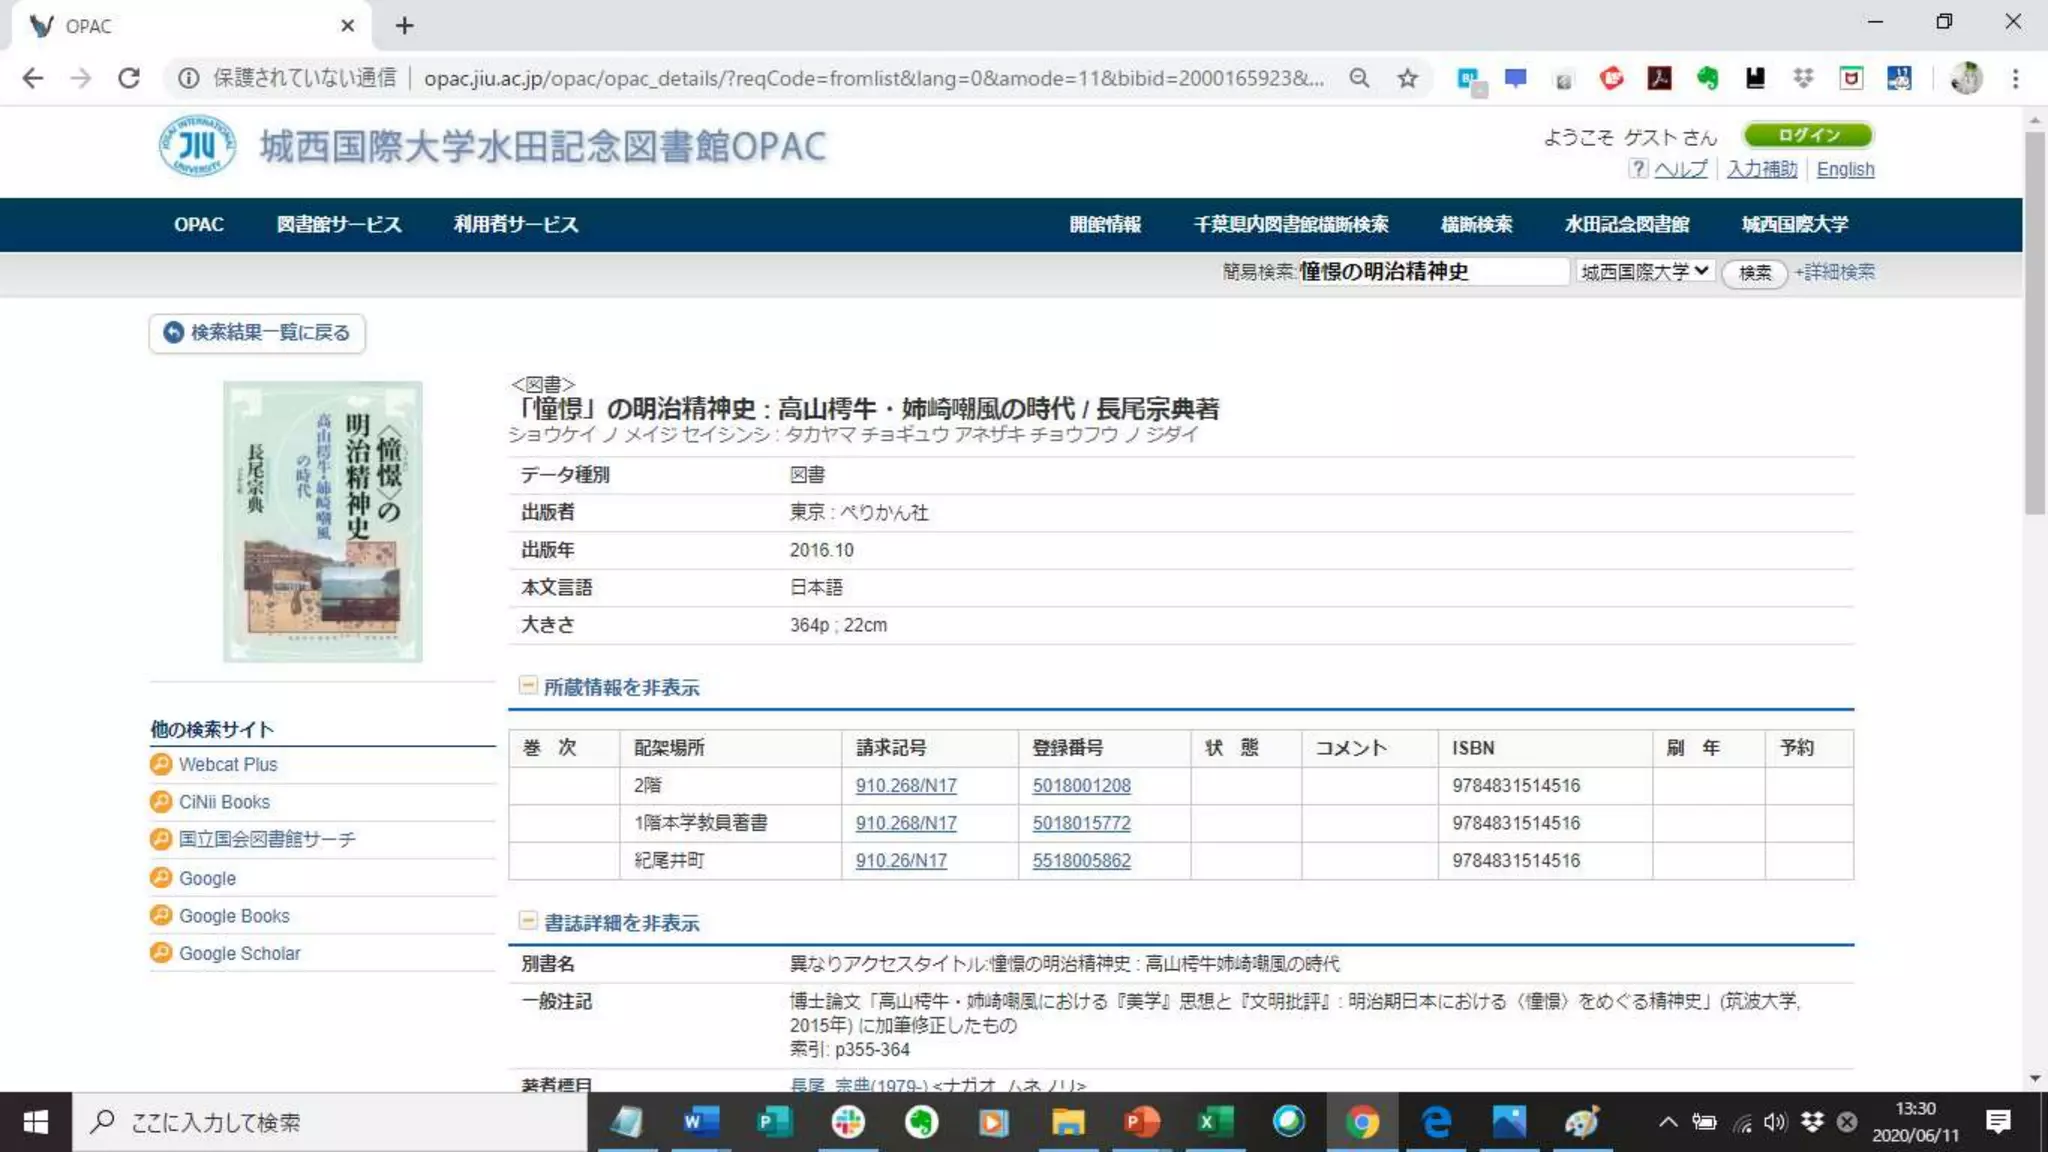Image resolution: width=2048 pixels, height=1152 pixels.
Task: Click the Webcat Plus search icon
Action: coord(161,765)
